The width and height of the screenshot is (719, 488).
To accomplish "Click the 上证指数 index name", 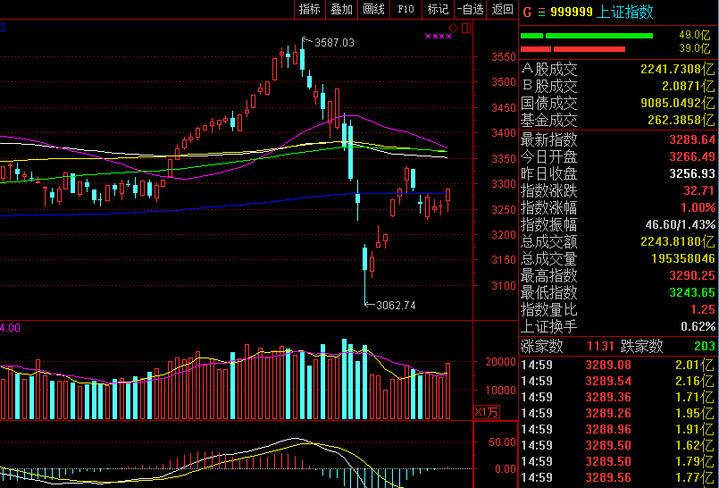I will (x=625, y=12).
